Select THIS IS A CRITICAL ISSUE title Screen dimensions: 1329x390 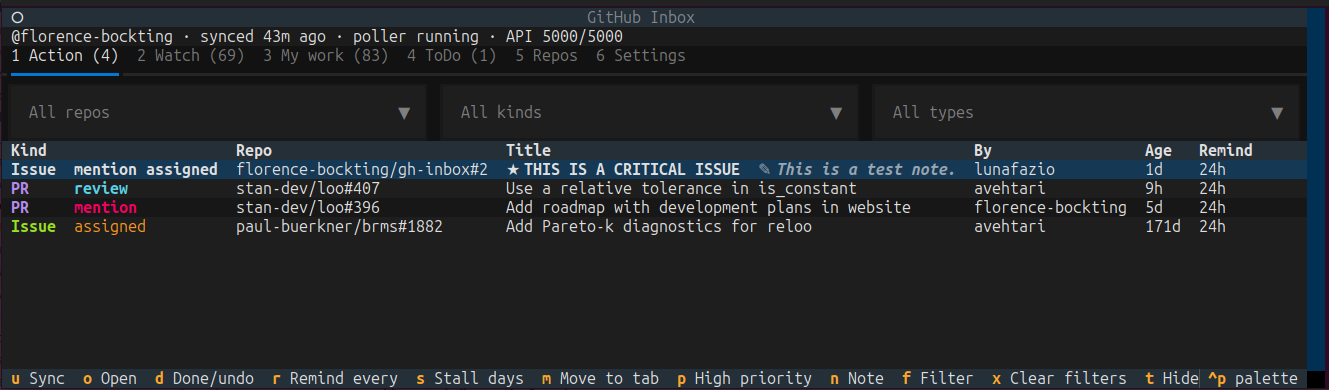pyautogui.click(x=632, y=170)
